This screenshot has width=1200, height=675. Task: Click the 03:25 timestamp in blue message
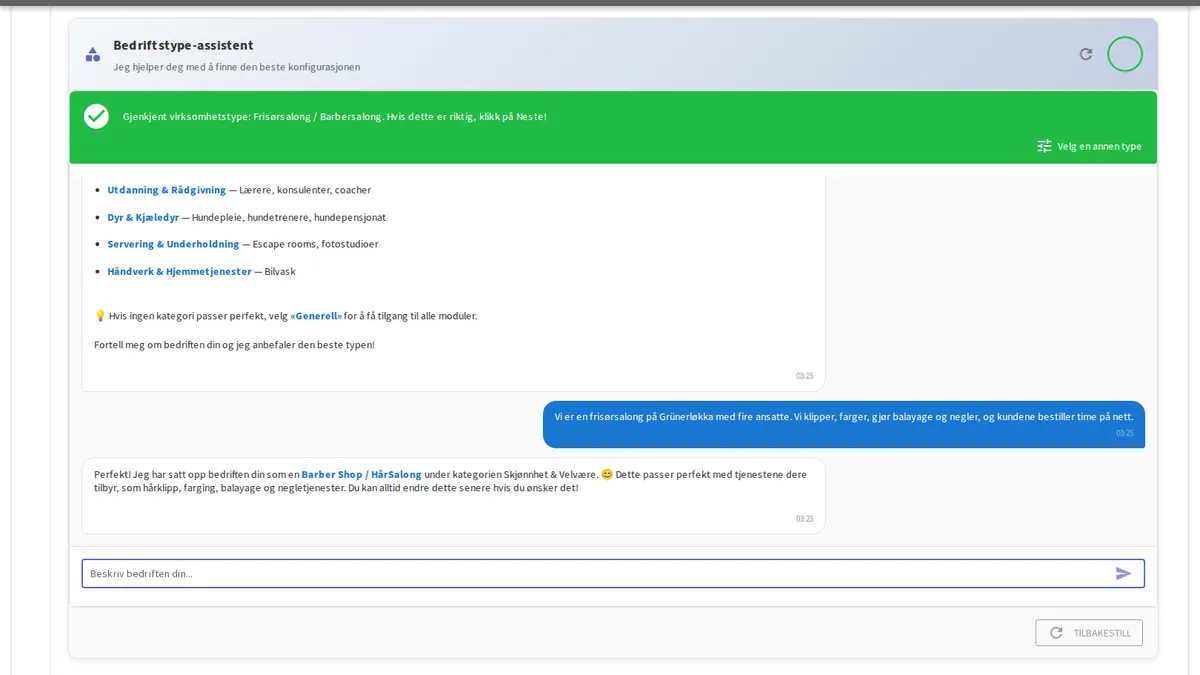coord(1125,433)
